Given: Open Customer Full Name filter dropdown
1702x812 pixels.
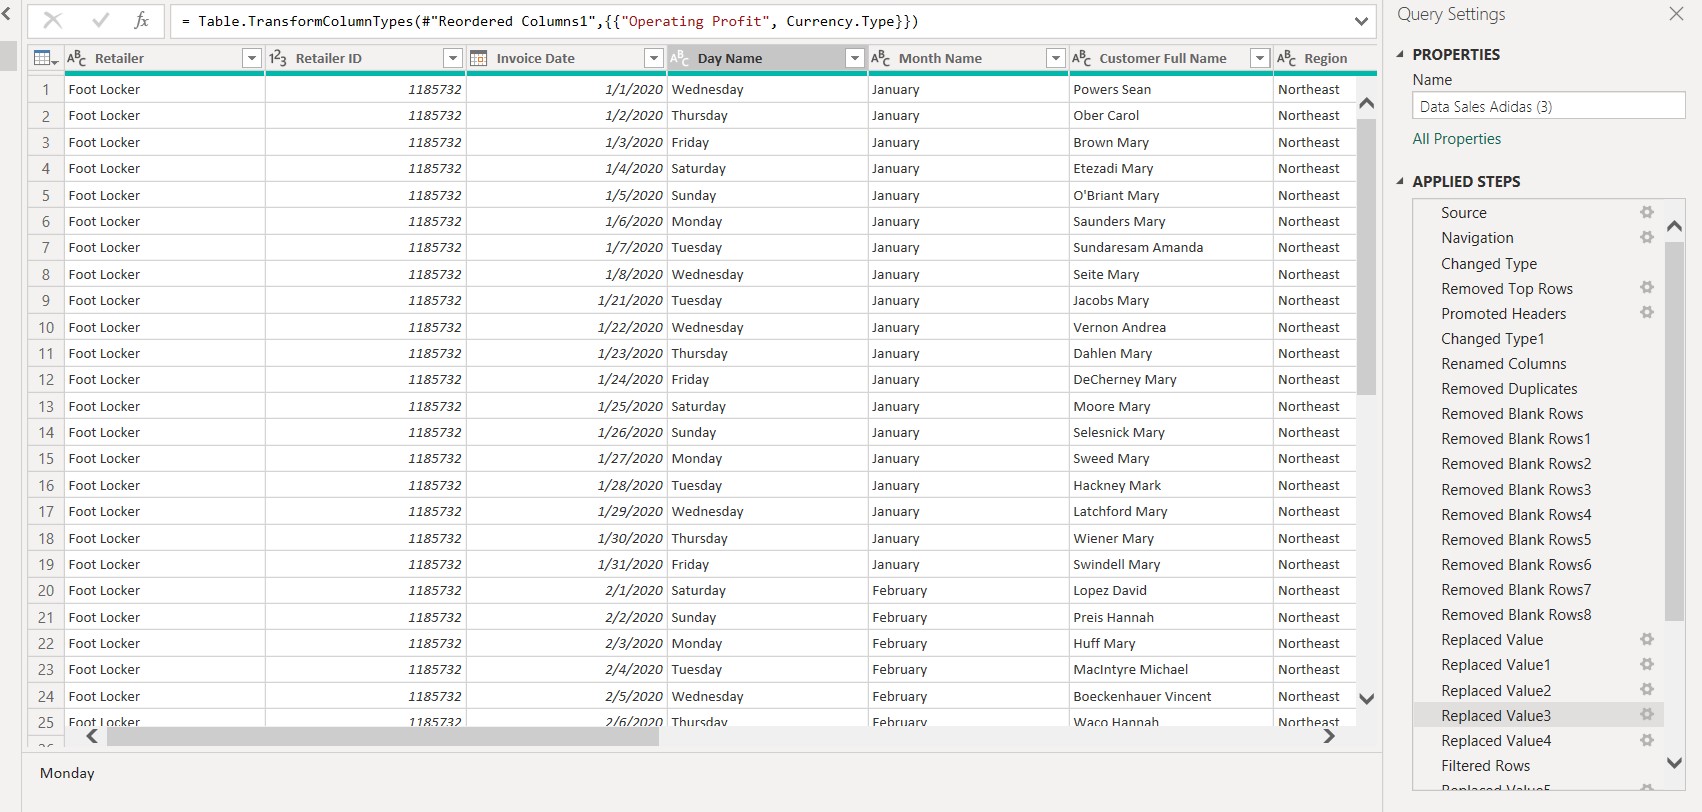Looking at the screenshot, I should pyautogui.click(x=1260, y=59).
